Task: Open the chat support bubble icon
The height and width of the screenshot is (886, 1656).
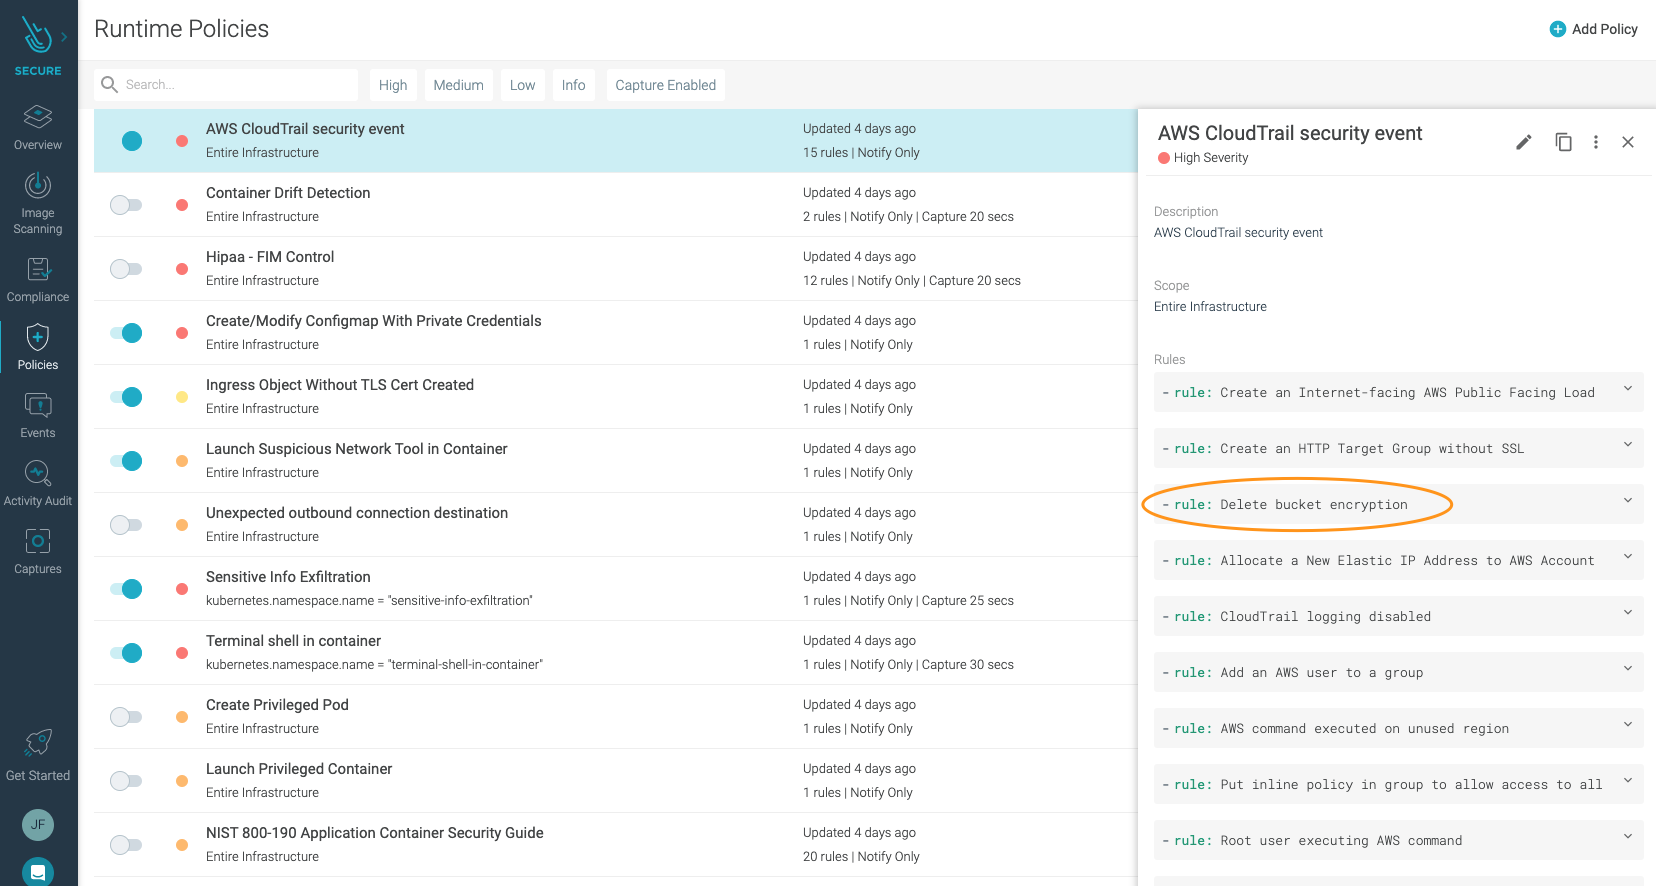Action: [x=38, y=872]
